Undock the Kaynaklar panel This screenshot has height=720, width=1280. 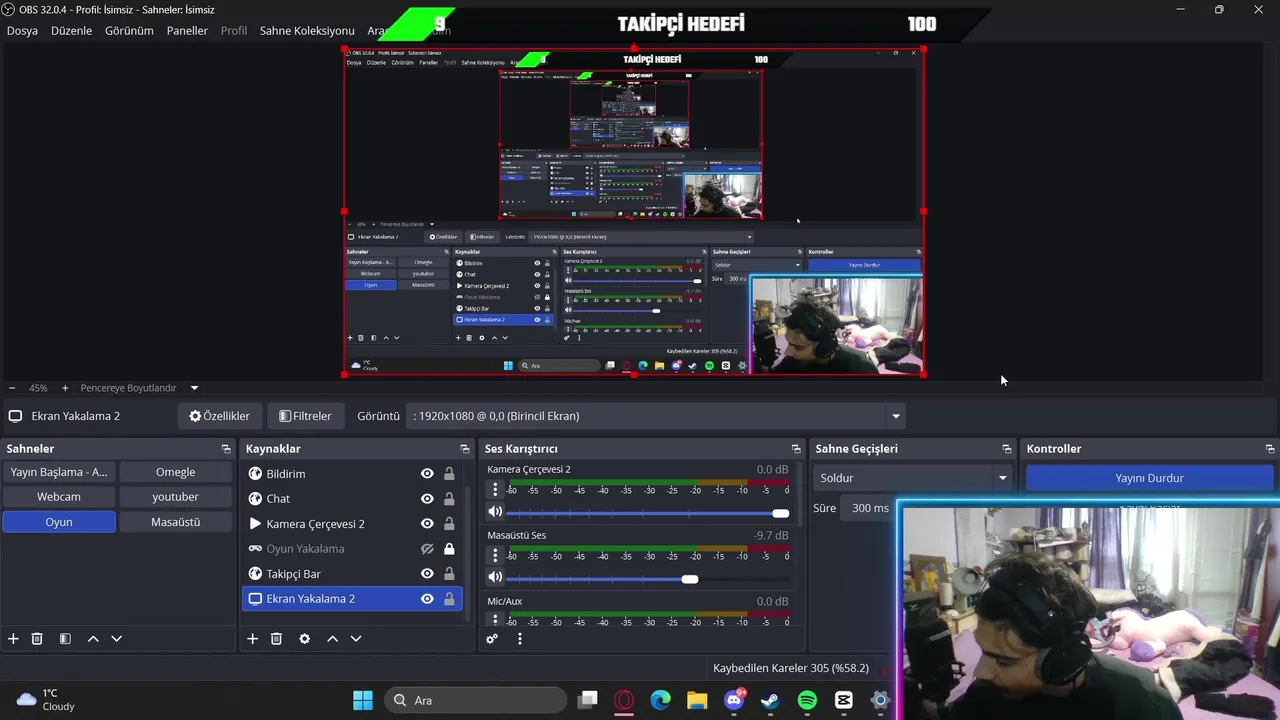(x=464, y=449)
